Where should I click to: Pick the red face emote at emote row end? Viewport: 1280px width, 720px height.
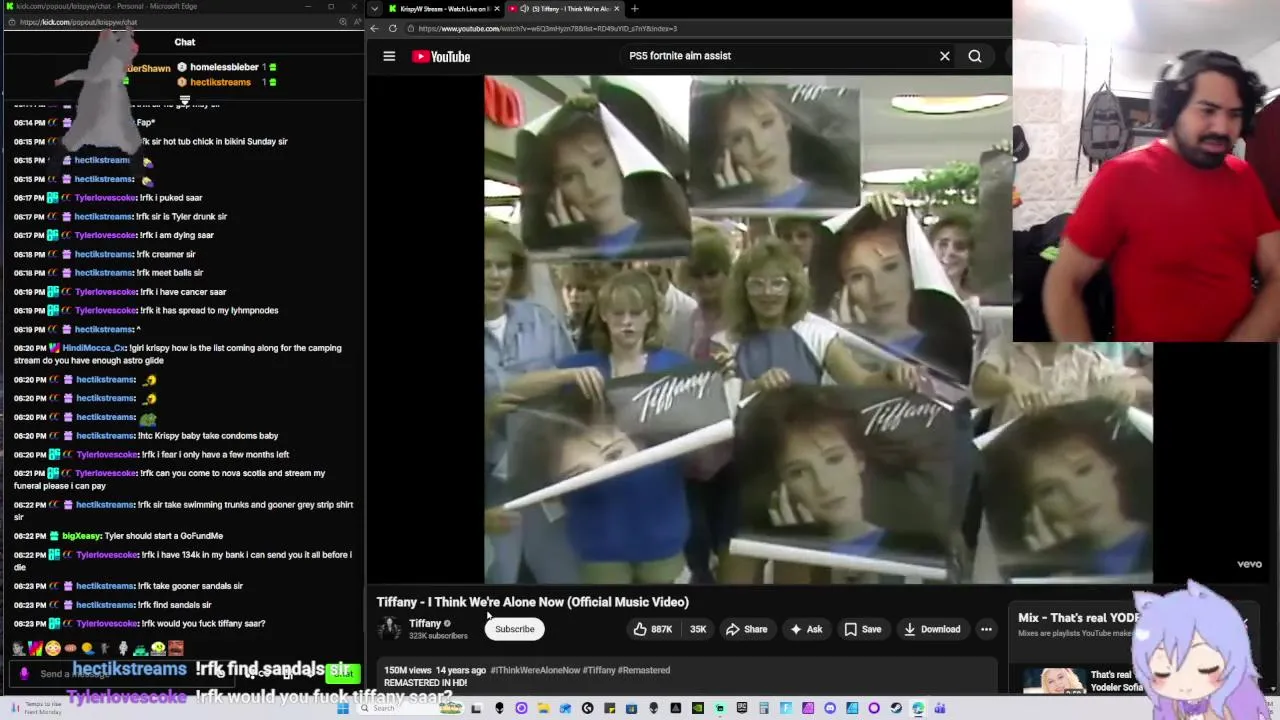(x=176, y=648)
